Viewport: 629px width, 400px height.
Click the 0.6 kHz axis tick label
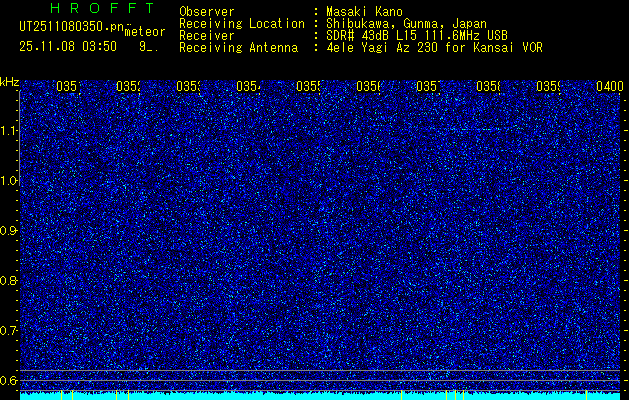click(8, 380)
